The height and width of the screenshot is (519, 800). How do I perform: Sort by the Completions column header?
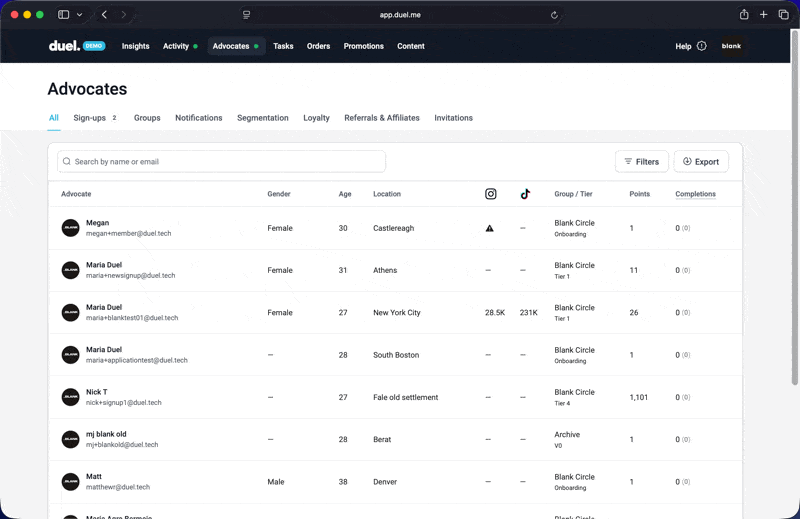tap(695, 194)
